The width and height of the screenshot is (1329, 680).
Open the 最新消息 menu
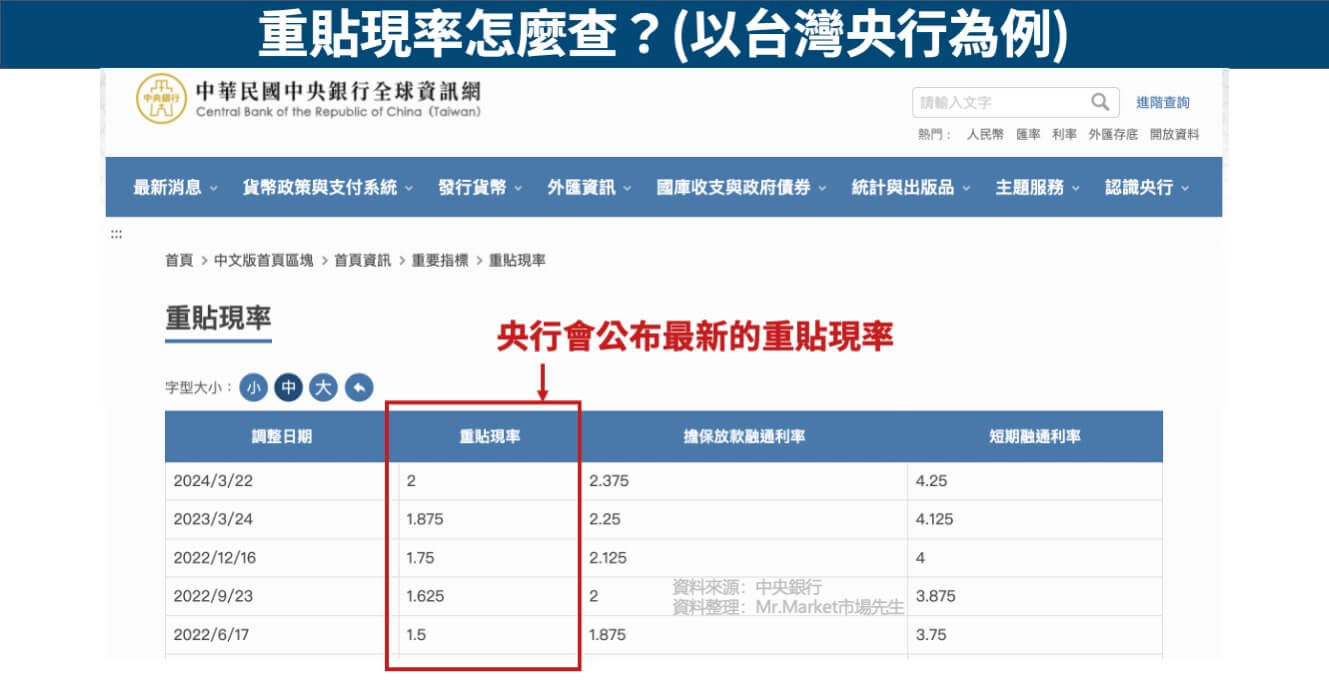(x=175, y=187)
